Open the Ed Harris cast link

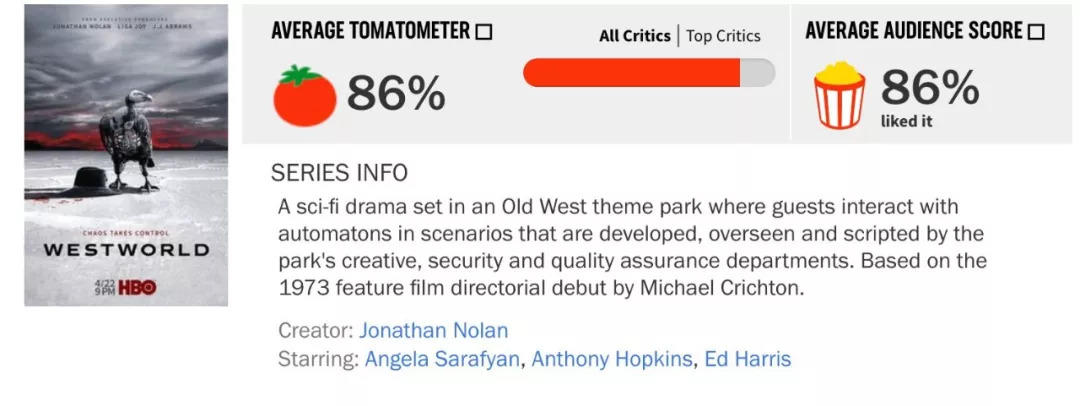(748, 359)
